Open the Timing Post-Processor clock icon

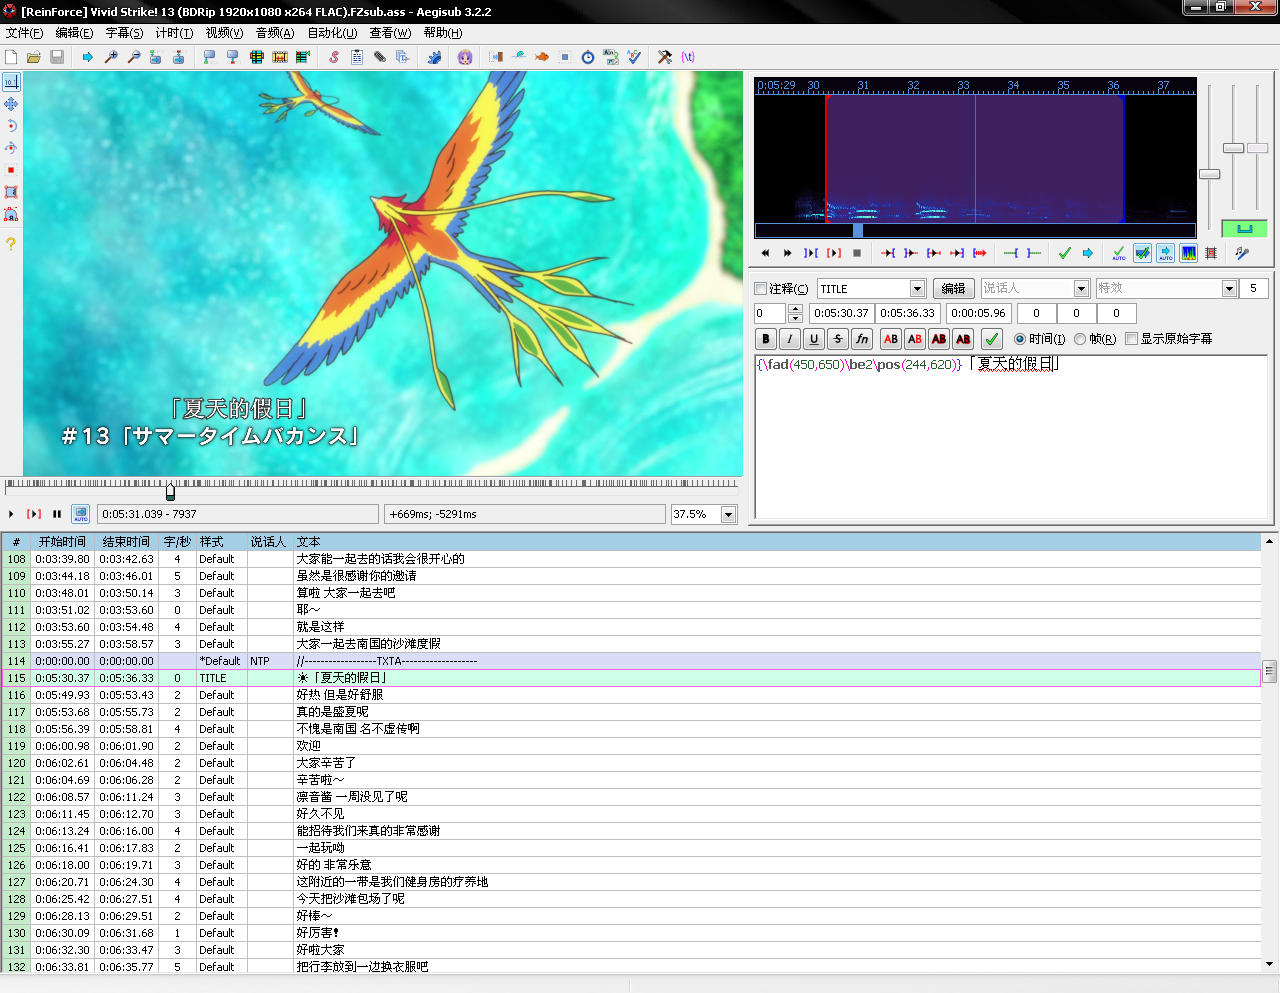(588, 57)
